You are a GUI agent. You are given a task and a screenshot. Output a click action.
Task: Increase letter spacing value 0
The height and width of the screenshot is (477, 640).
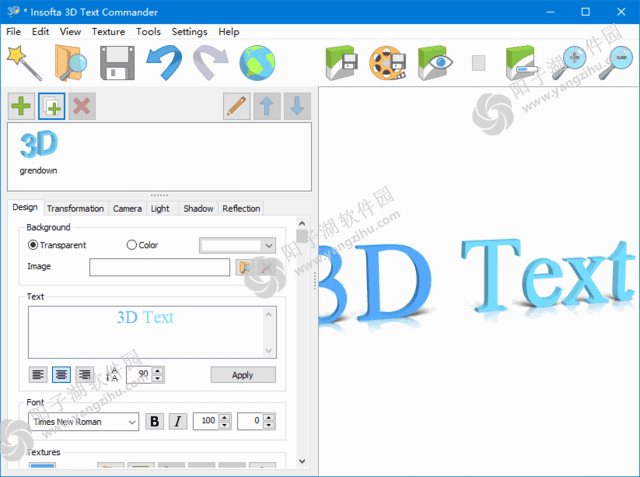click(x=269, y=417)
